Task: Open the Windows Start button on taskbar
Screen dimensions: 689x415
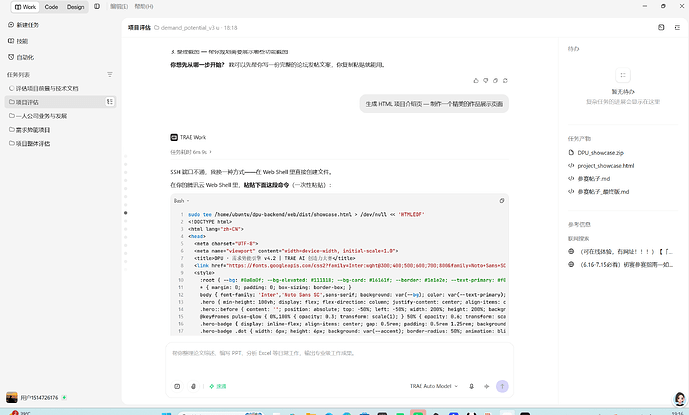Action: click(x=167, y=413)
